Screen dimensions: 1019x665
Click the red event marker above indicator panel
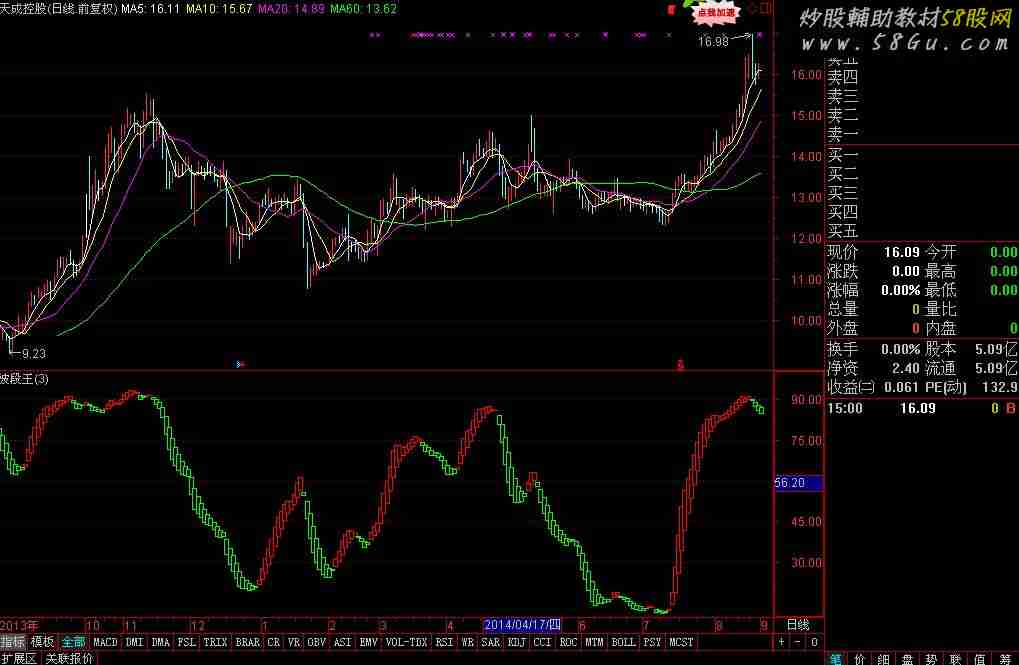pyautogui.click(x=681, y=365)
